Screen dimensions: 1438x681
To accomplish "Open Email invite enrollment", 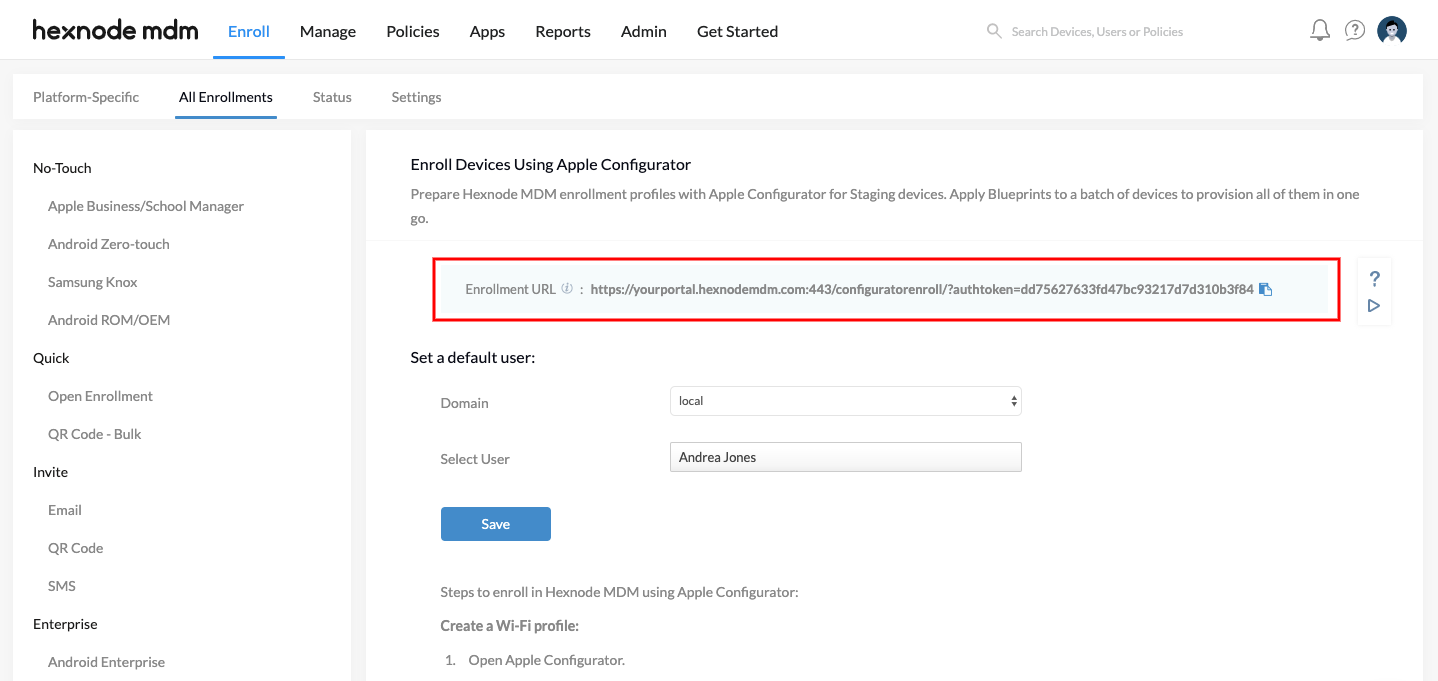I will pos(65,510).
